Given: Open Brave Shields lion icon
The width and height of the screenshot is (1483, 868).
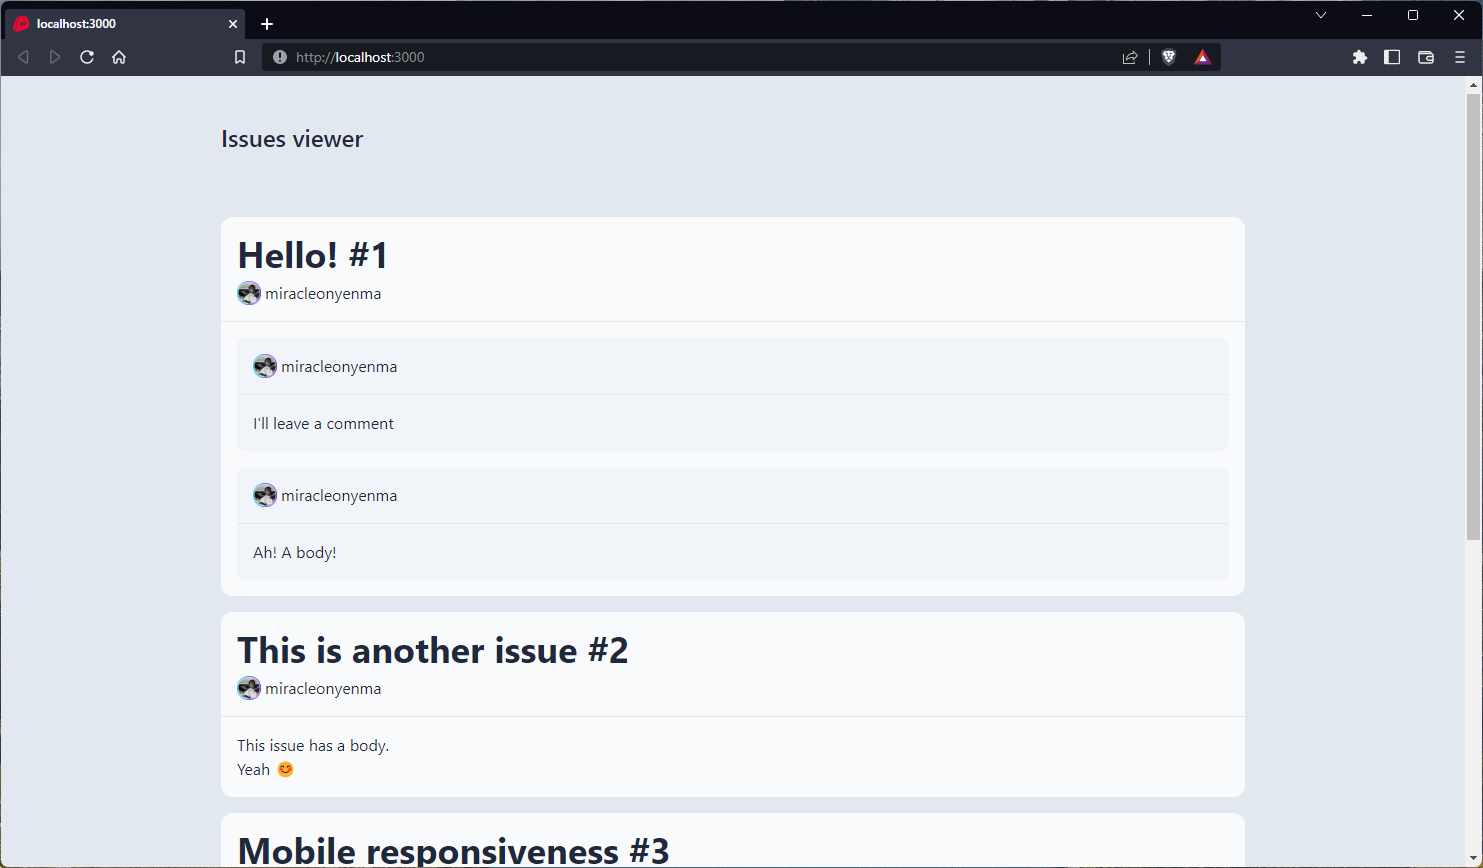Looking at the screenshot, I should [x=1168, y=57].
